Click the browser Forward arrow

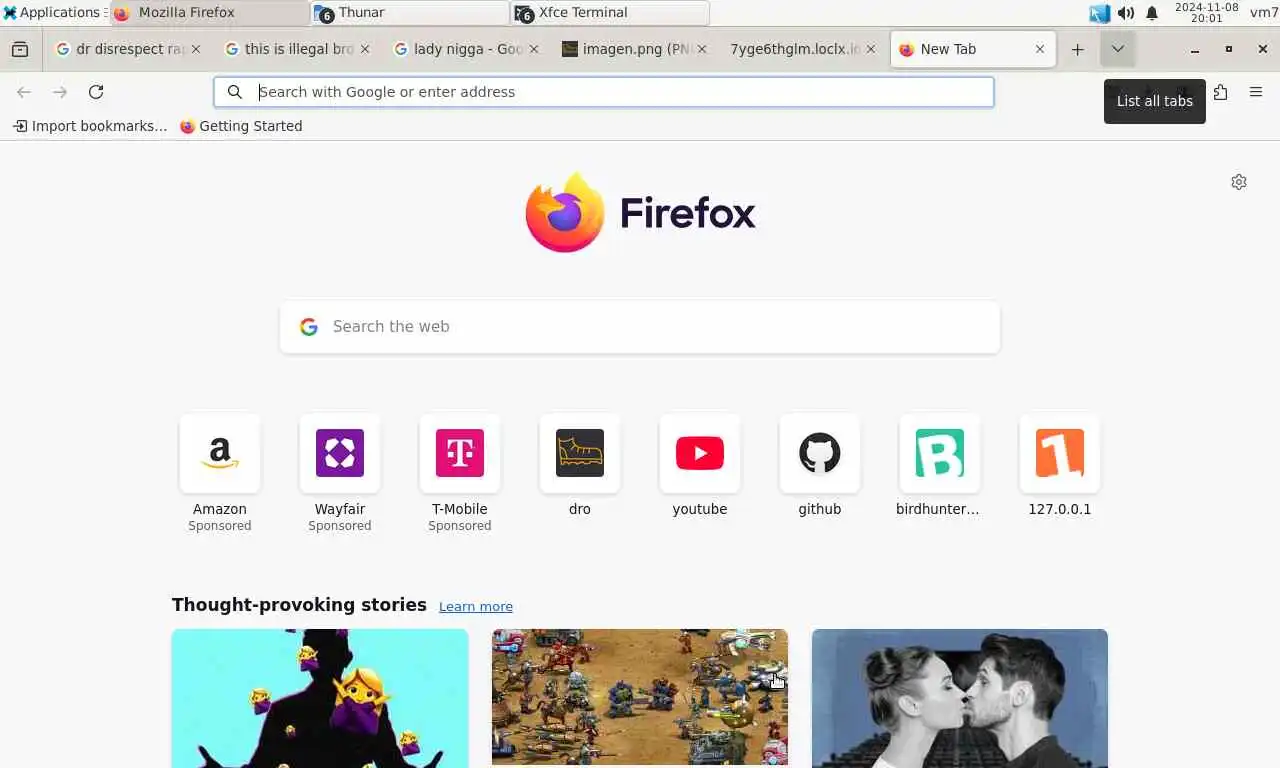(x=60, y=92)
